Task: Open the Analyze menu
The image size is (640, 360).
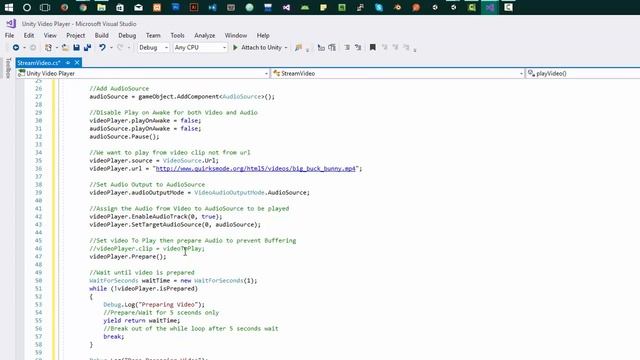Action: click(204, 36)
